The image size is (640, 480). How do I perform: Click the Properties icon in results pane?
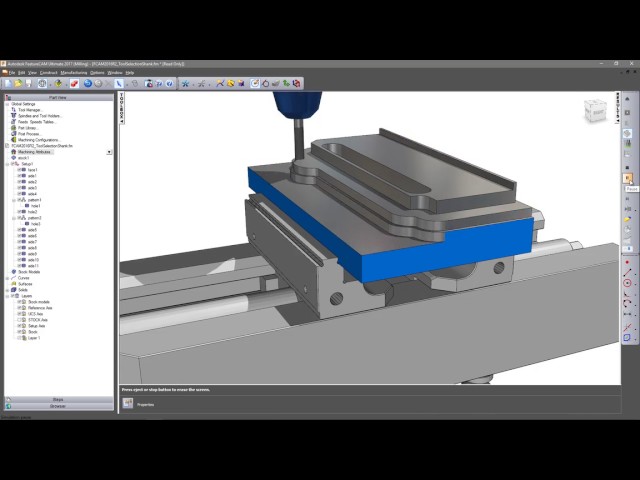pyautogui.click(x=128, y=404)
